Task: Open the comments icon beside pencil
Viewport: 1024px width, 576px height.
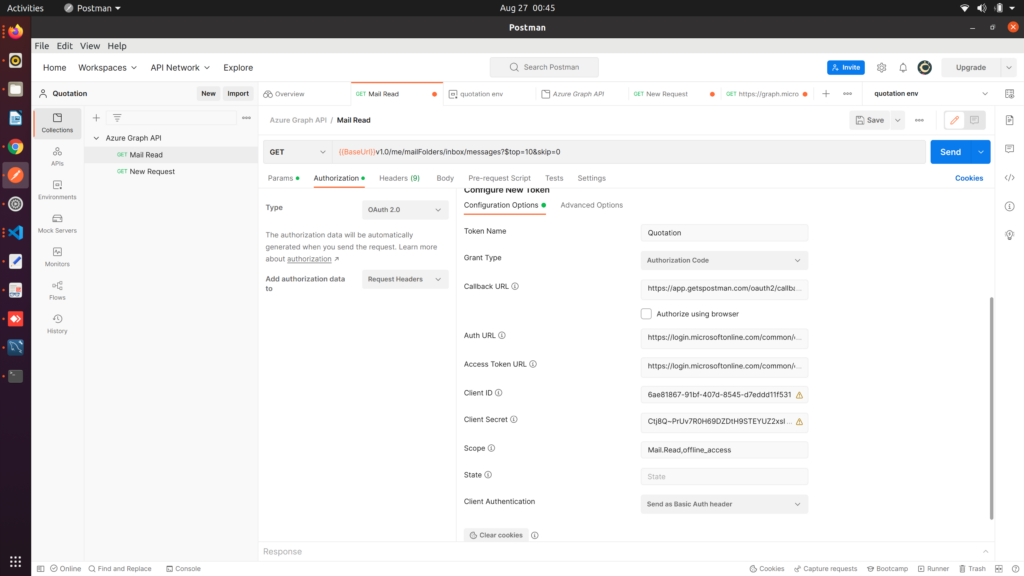Action: point(974,120)
